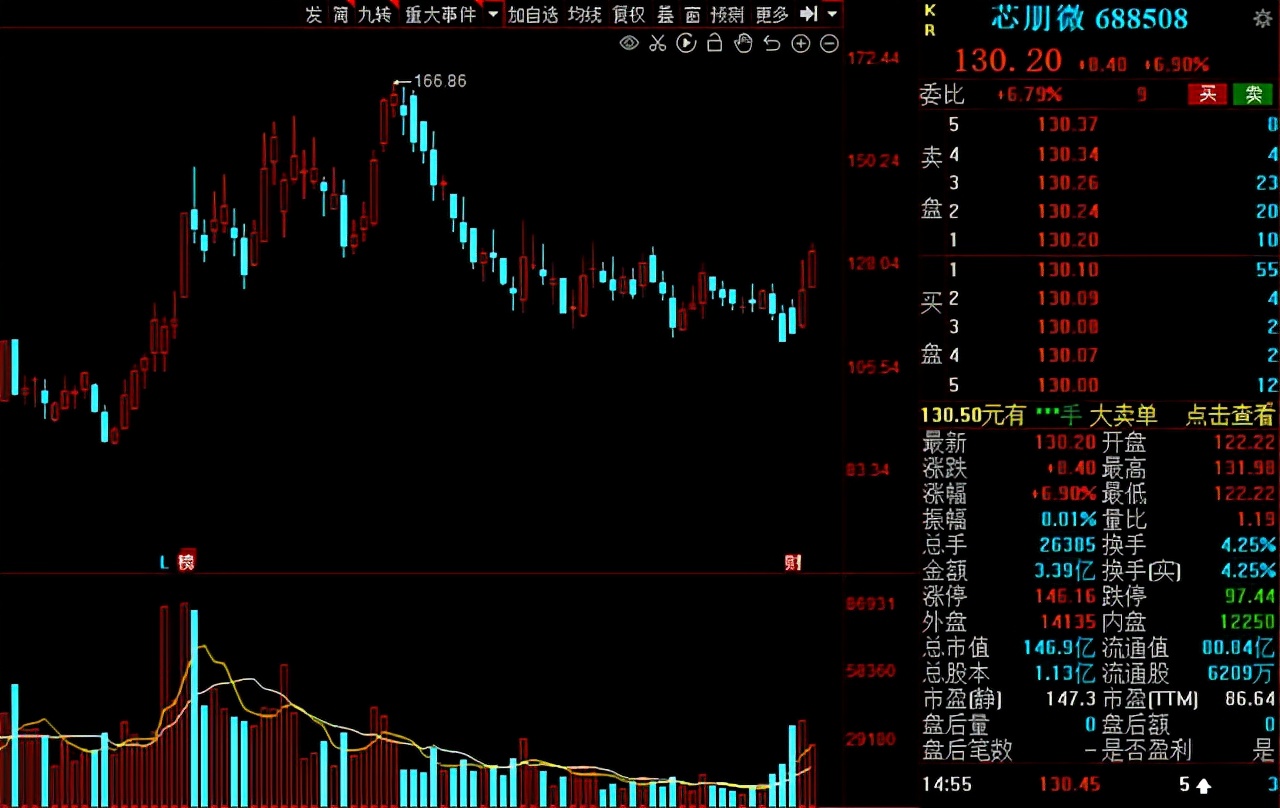Viewport: 1280px width, 808px height.
Task: Toggle the eye visibility icon above chart
Action: click(x=629, y=43)
